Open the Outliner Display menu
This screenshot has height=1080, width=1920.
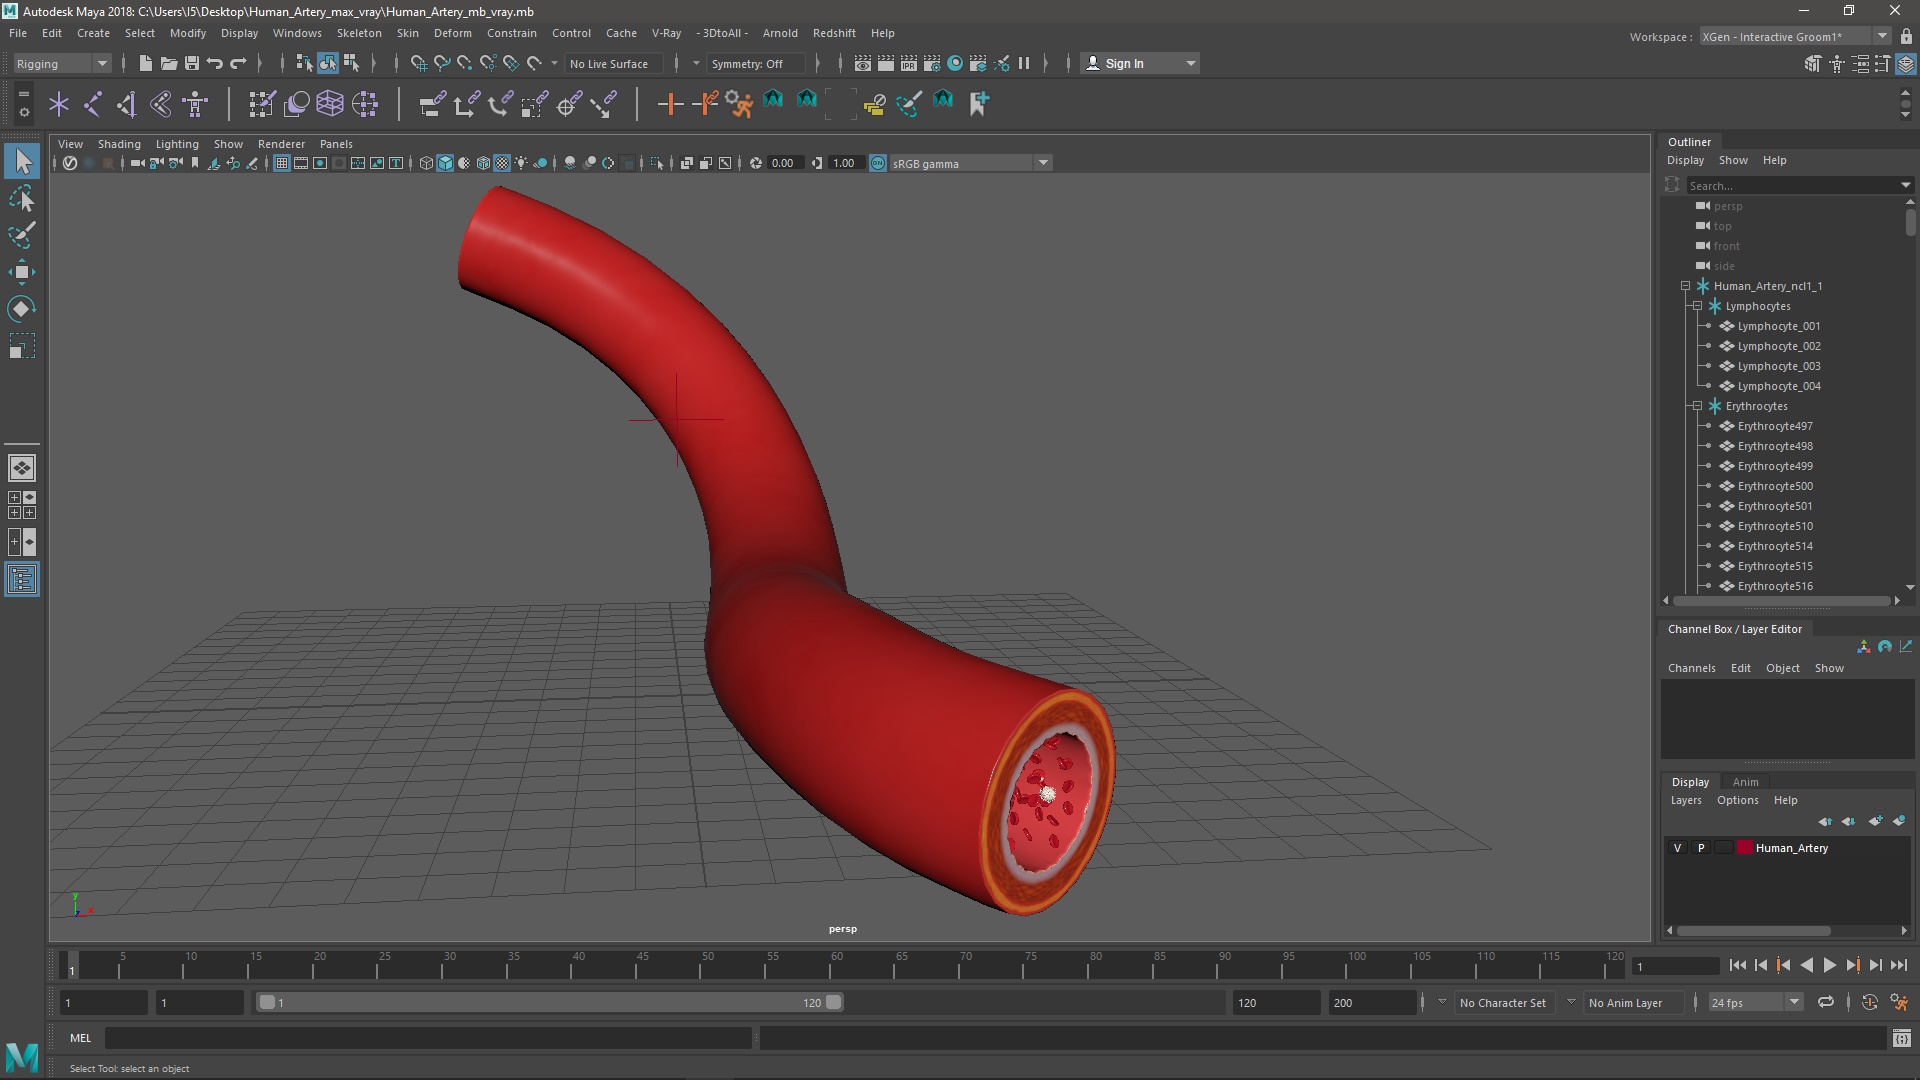[1685, 160]
